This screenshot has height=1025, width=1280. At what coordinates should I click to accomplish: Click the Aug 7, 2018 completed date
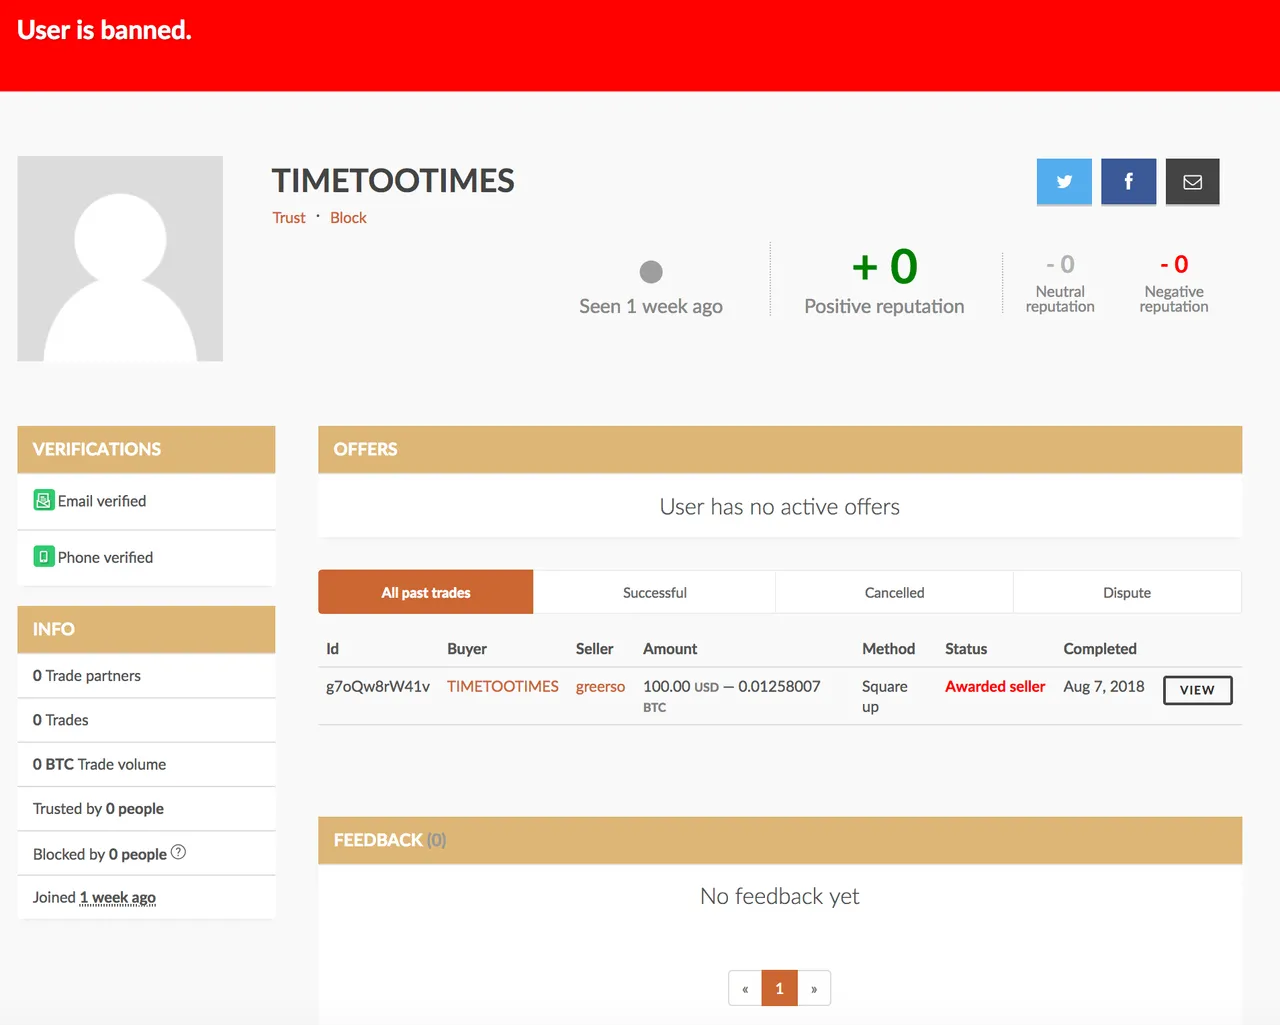click(x=1104, y=686)
